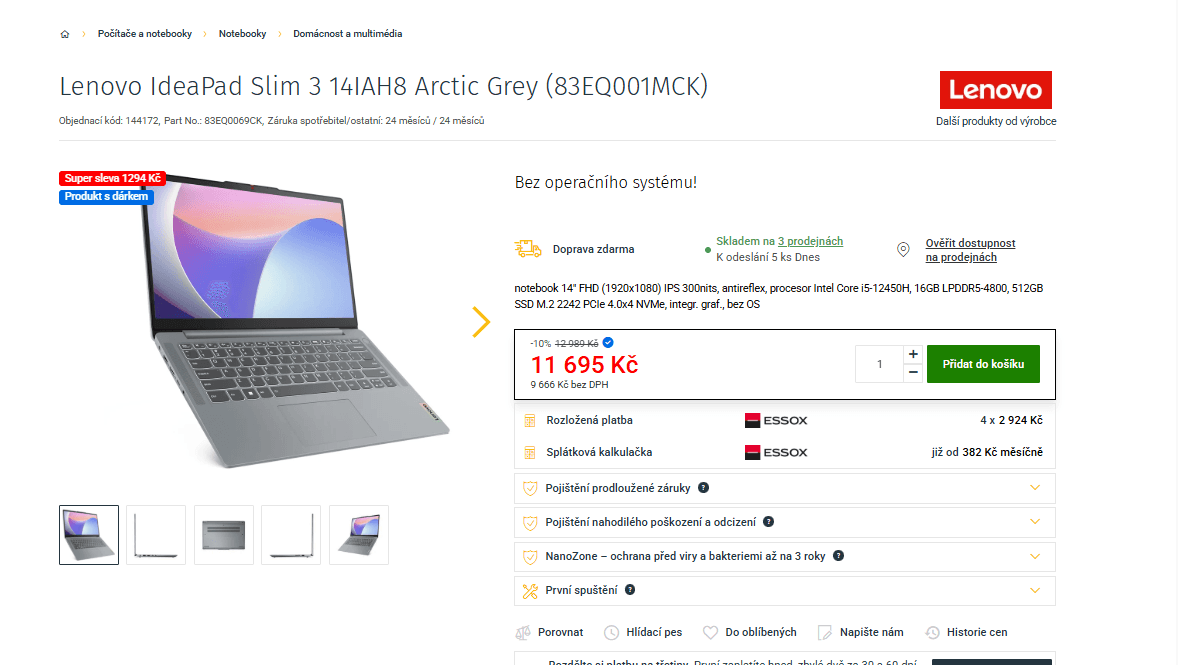This screenshot has height=665, width=1178.
Task: Decrease quantity with the minus button
Action: point(913,373)
